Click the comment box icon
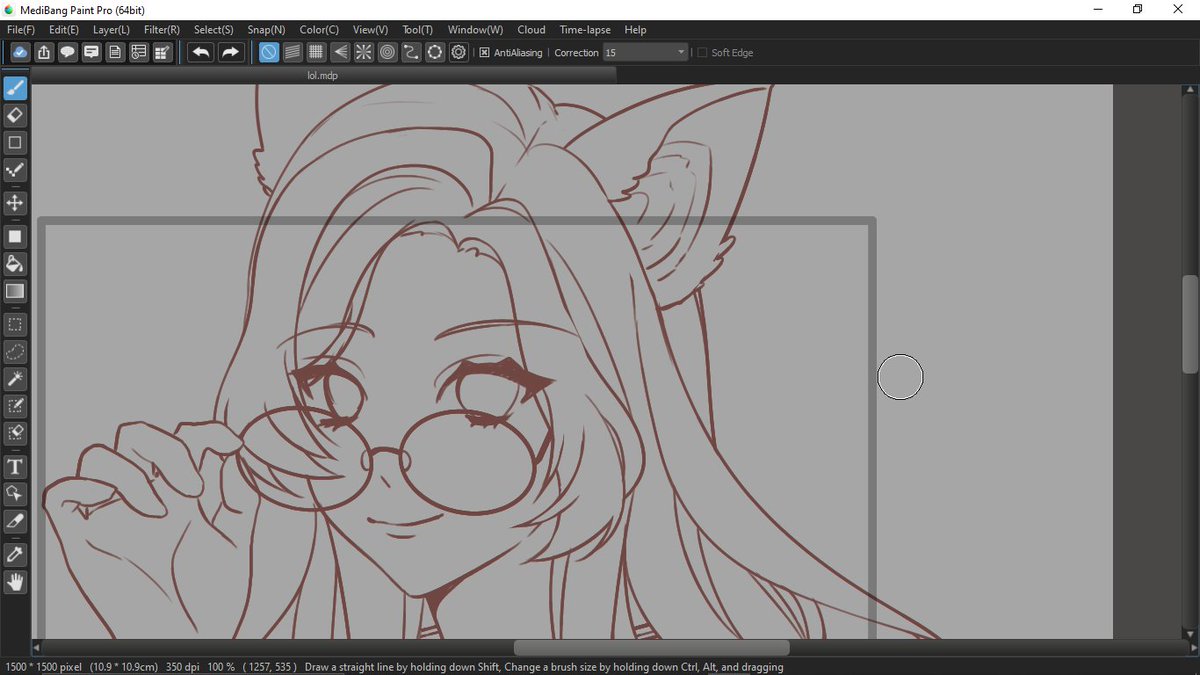Screen dimensions: 1200x675 pos(92,52)
